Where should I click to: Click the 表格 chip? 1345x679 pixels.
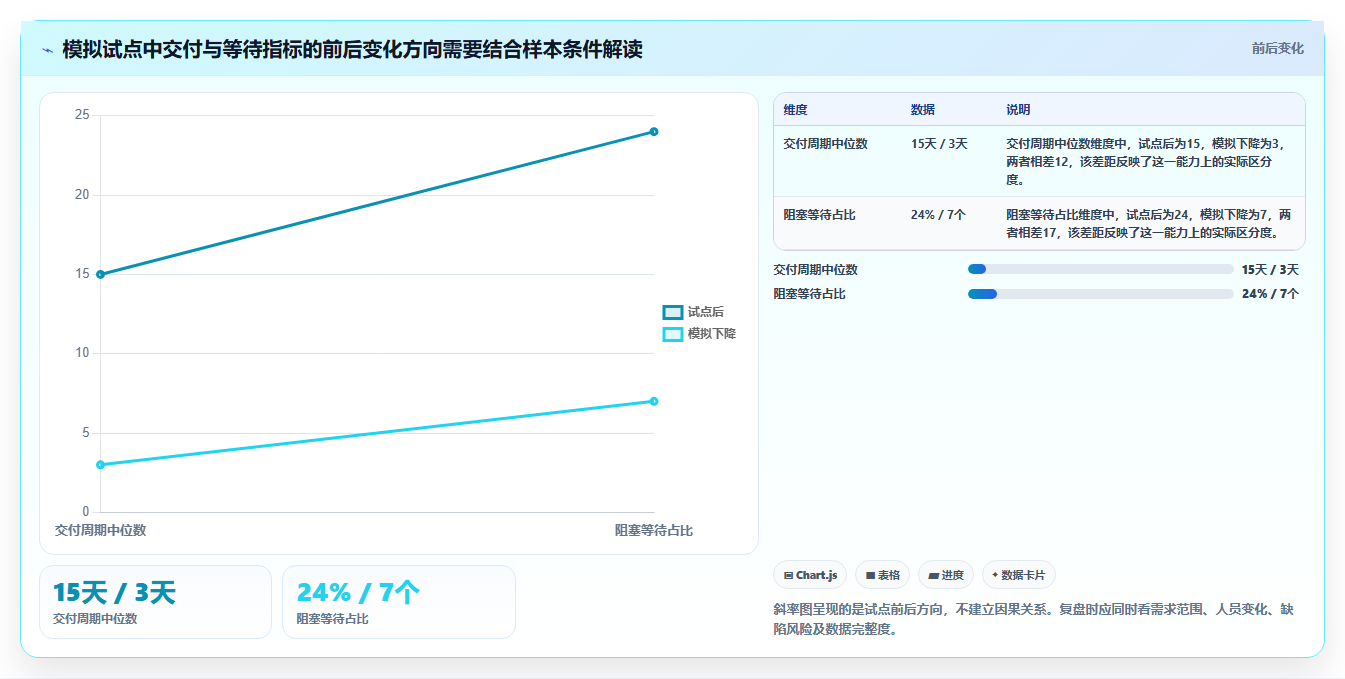click(x=882, y=575)
